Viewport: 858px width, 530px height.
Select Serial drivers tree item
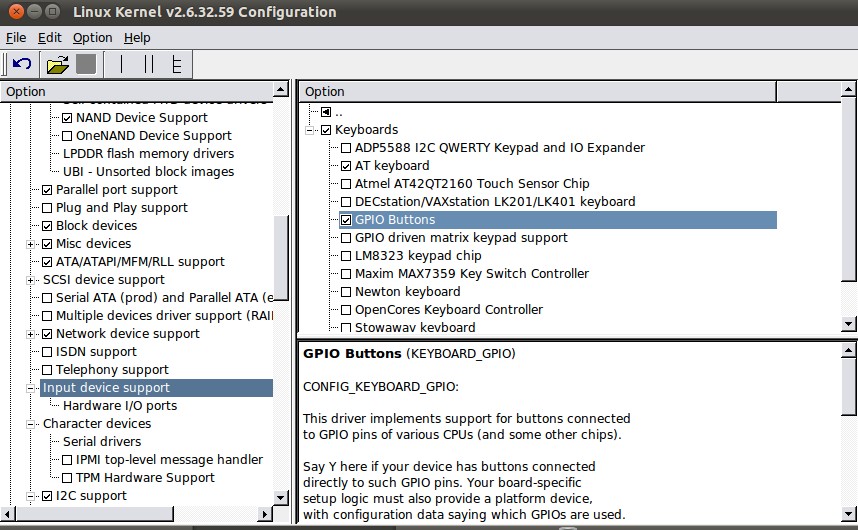point(102,442)
